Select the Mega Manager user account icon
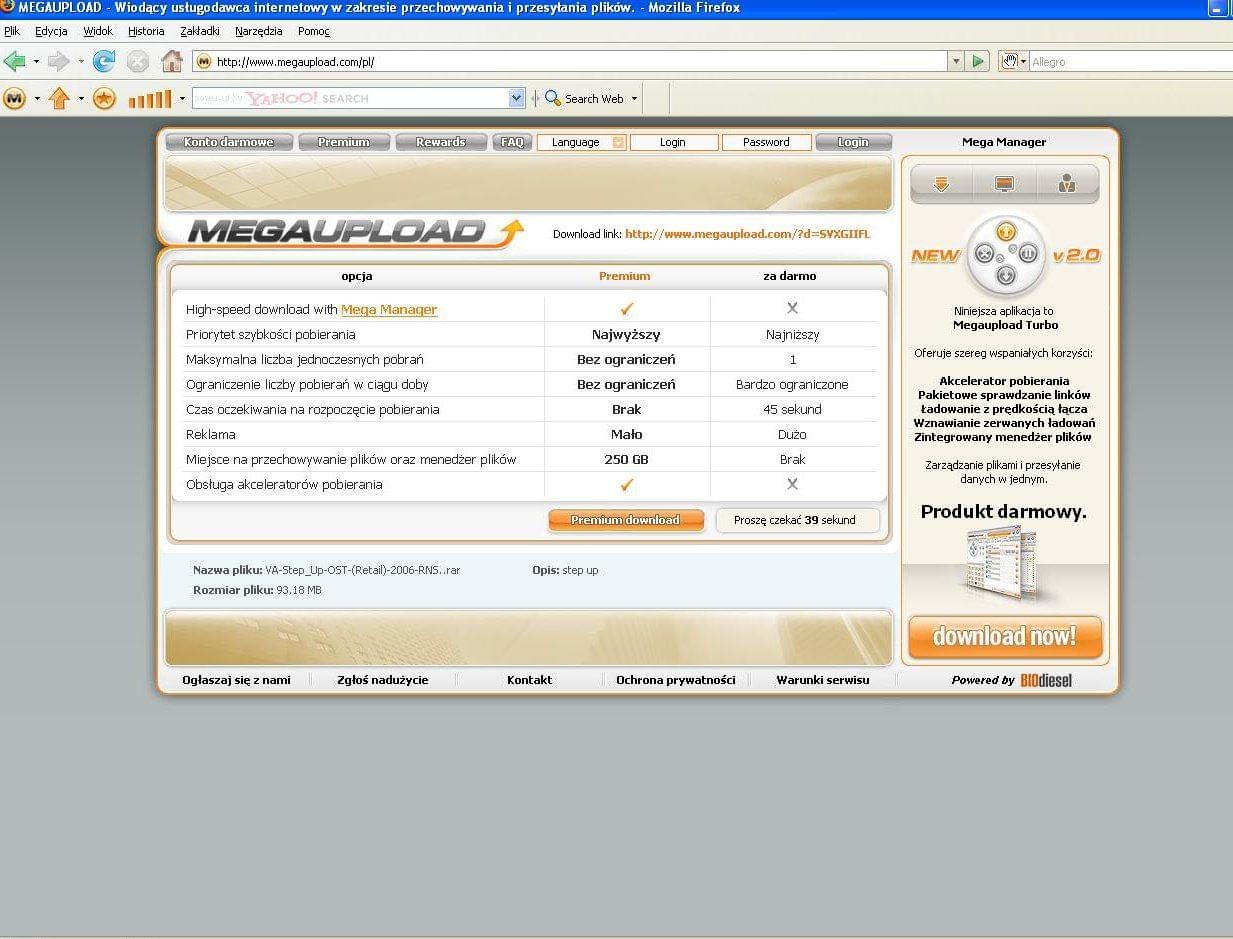1233x939 pixels. [x=1066, y=184]
